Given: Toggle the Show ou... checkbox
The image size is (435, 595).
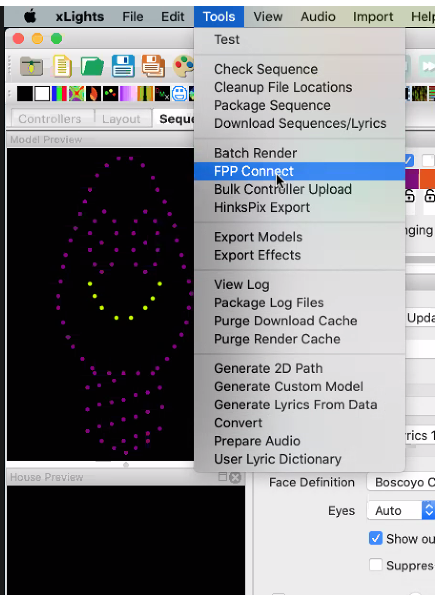Looking at the screenshot, I should [375, 538].
